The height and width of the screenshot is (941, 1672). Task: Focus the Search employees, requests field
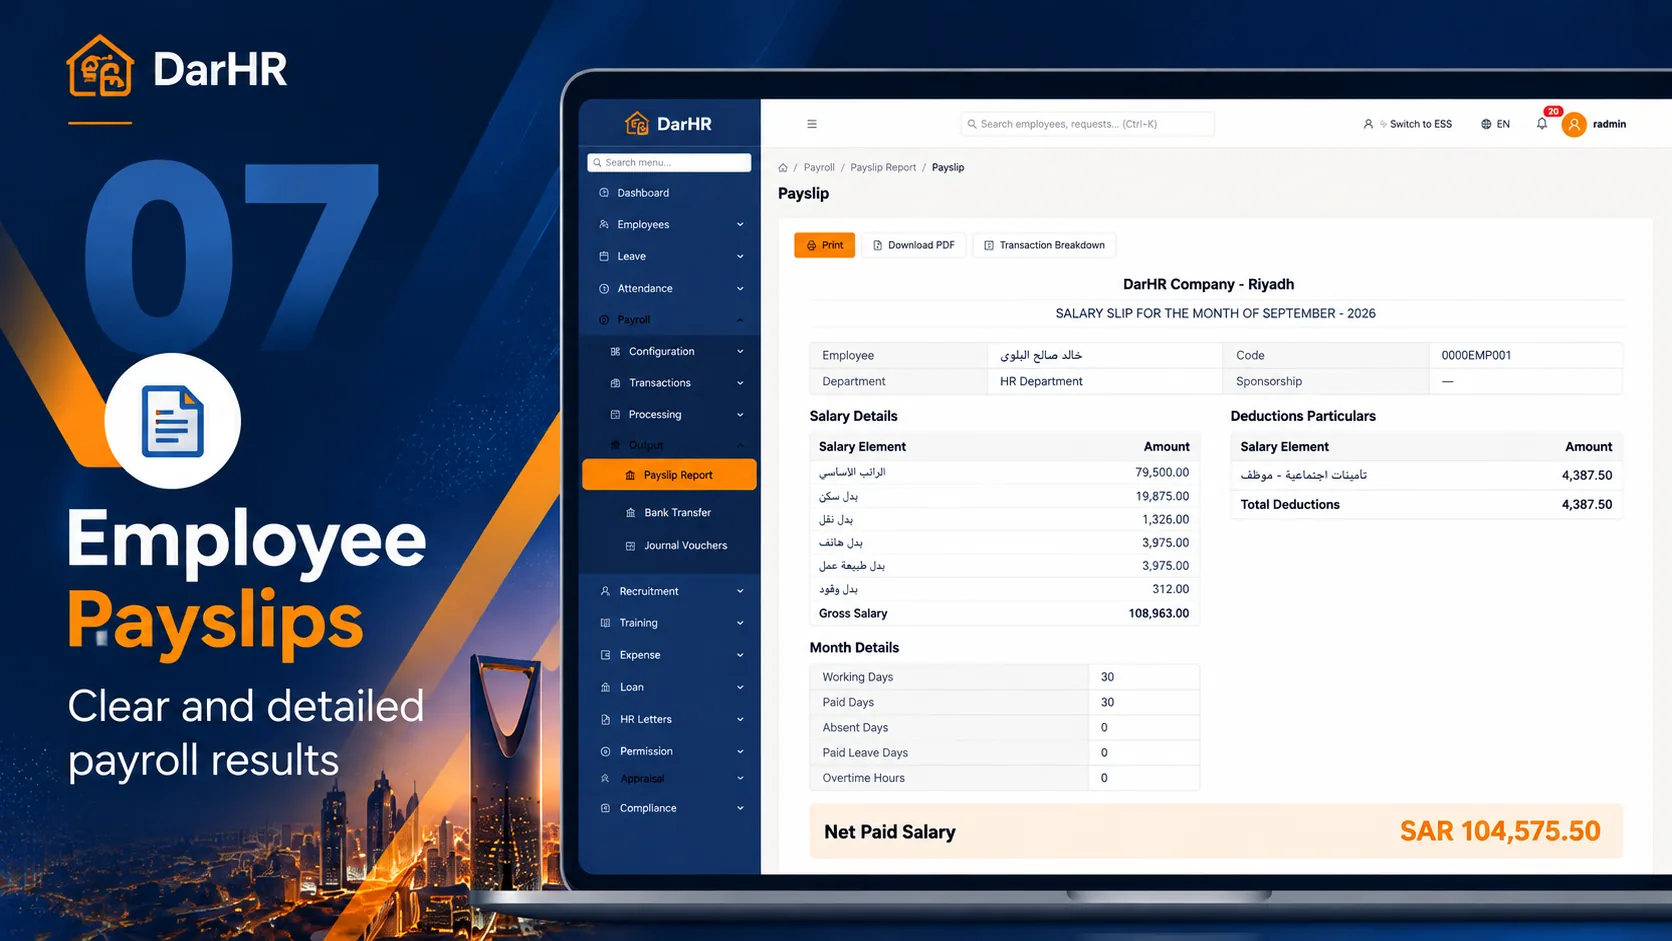tap(1087, 124)
